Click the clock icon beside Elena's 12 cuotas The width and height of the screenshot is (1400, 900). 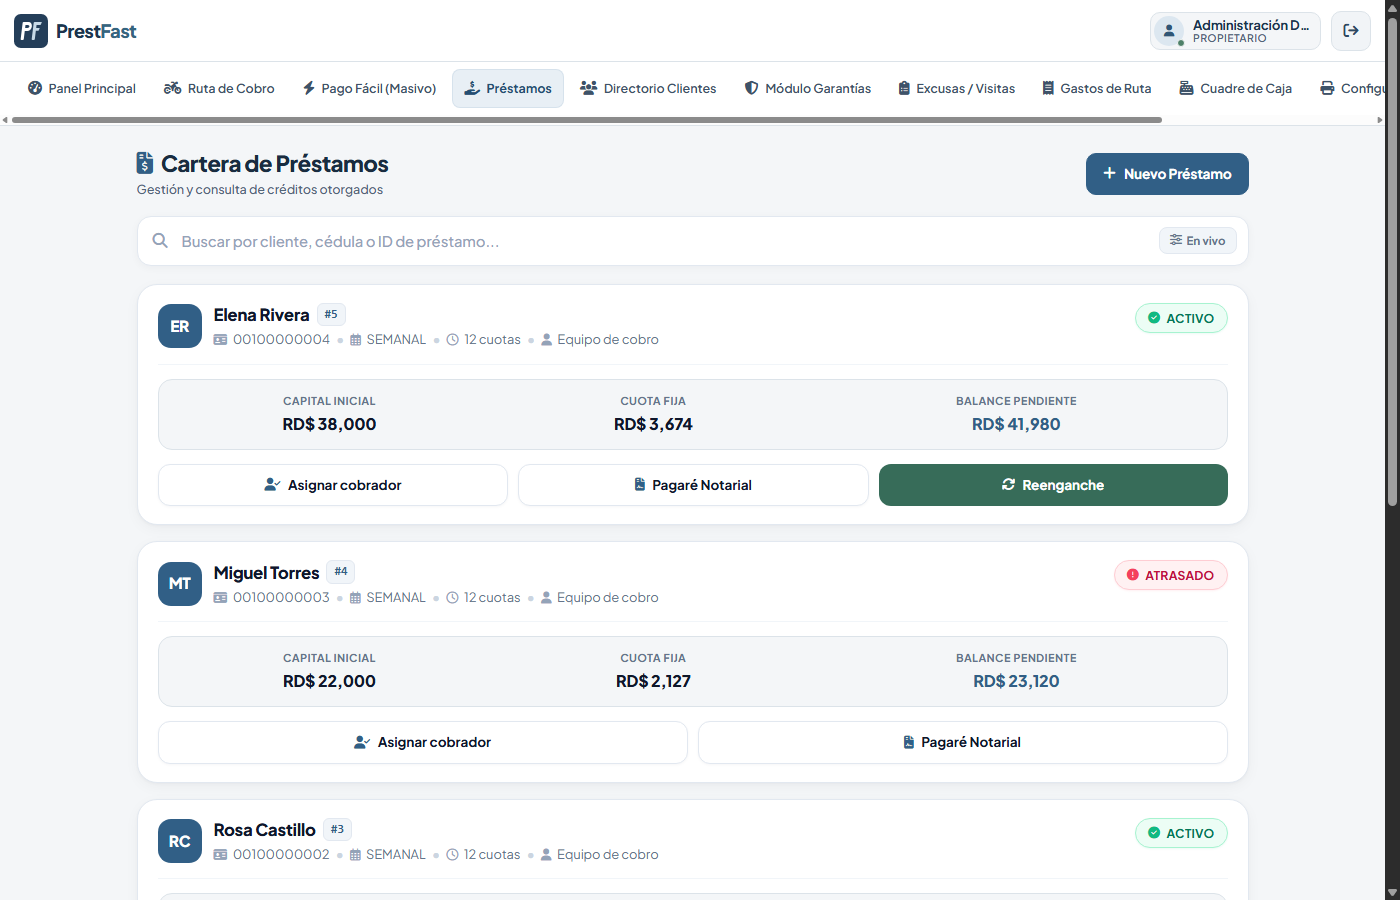pos(453,340)
